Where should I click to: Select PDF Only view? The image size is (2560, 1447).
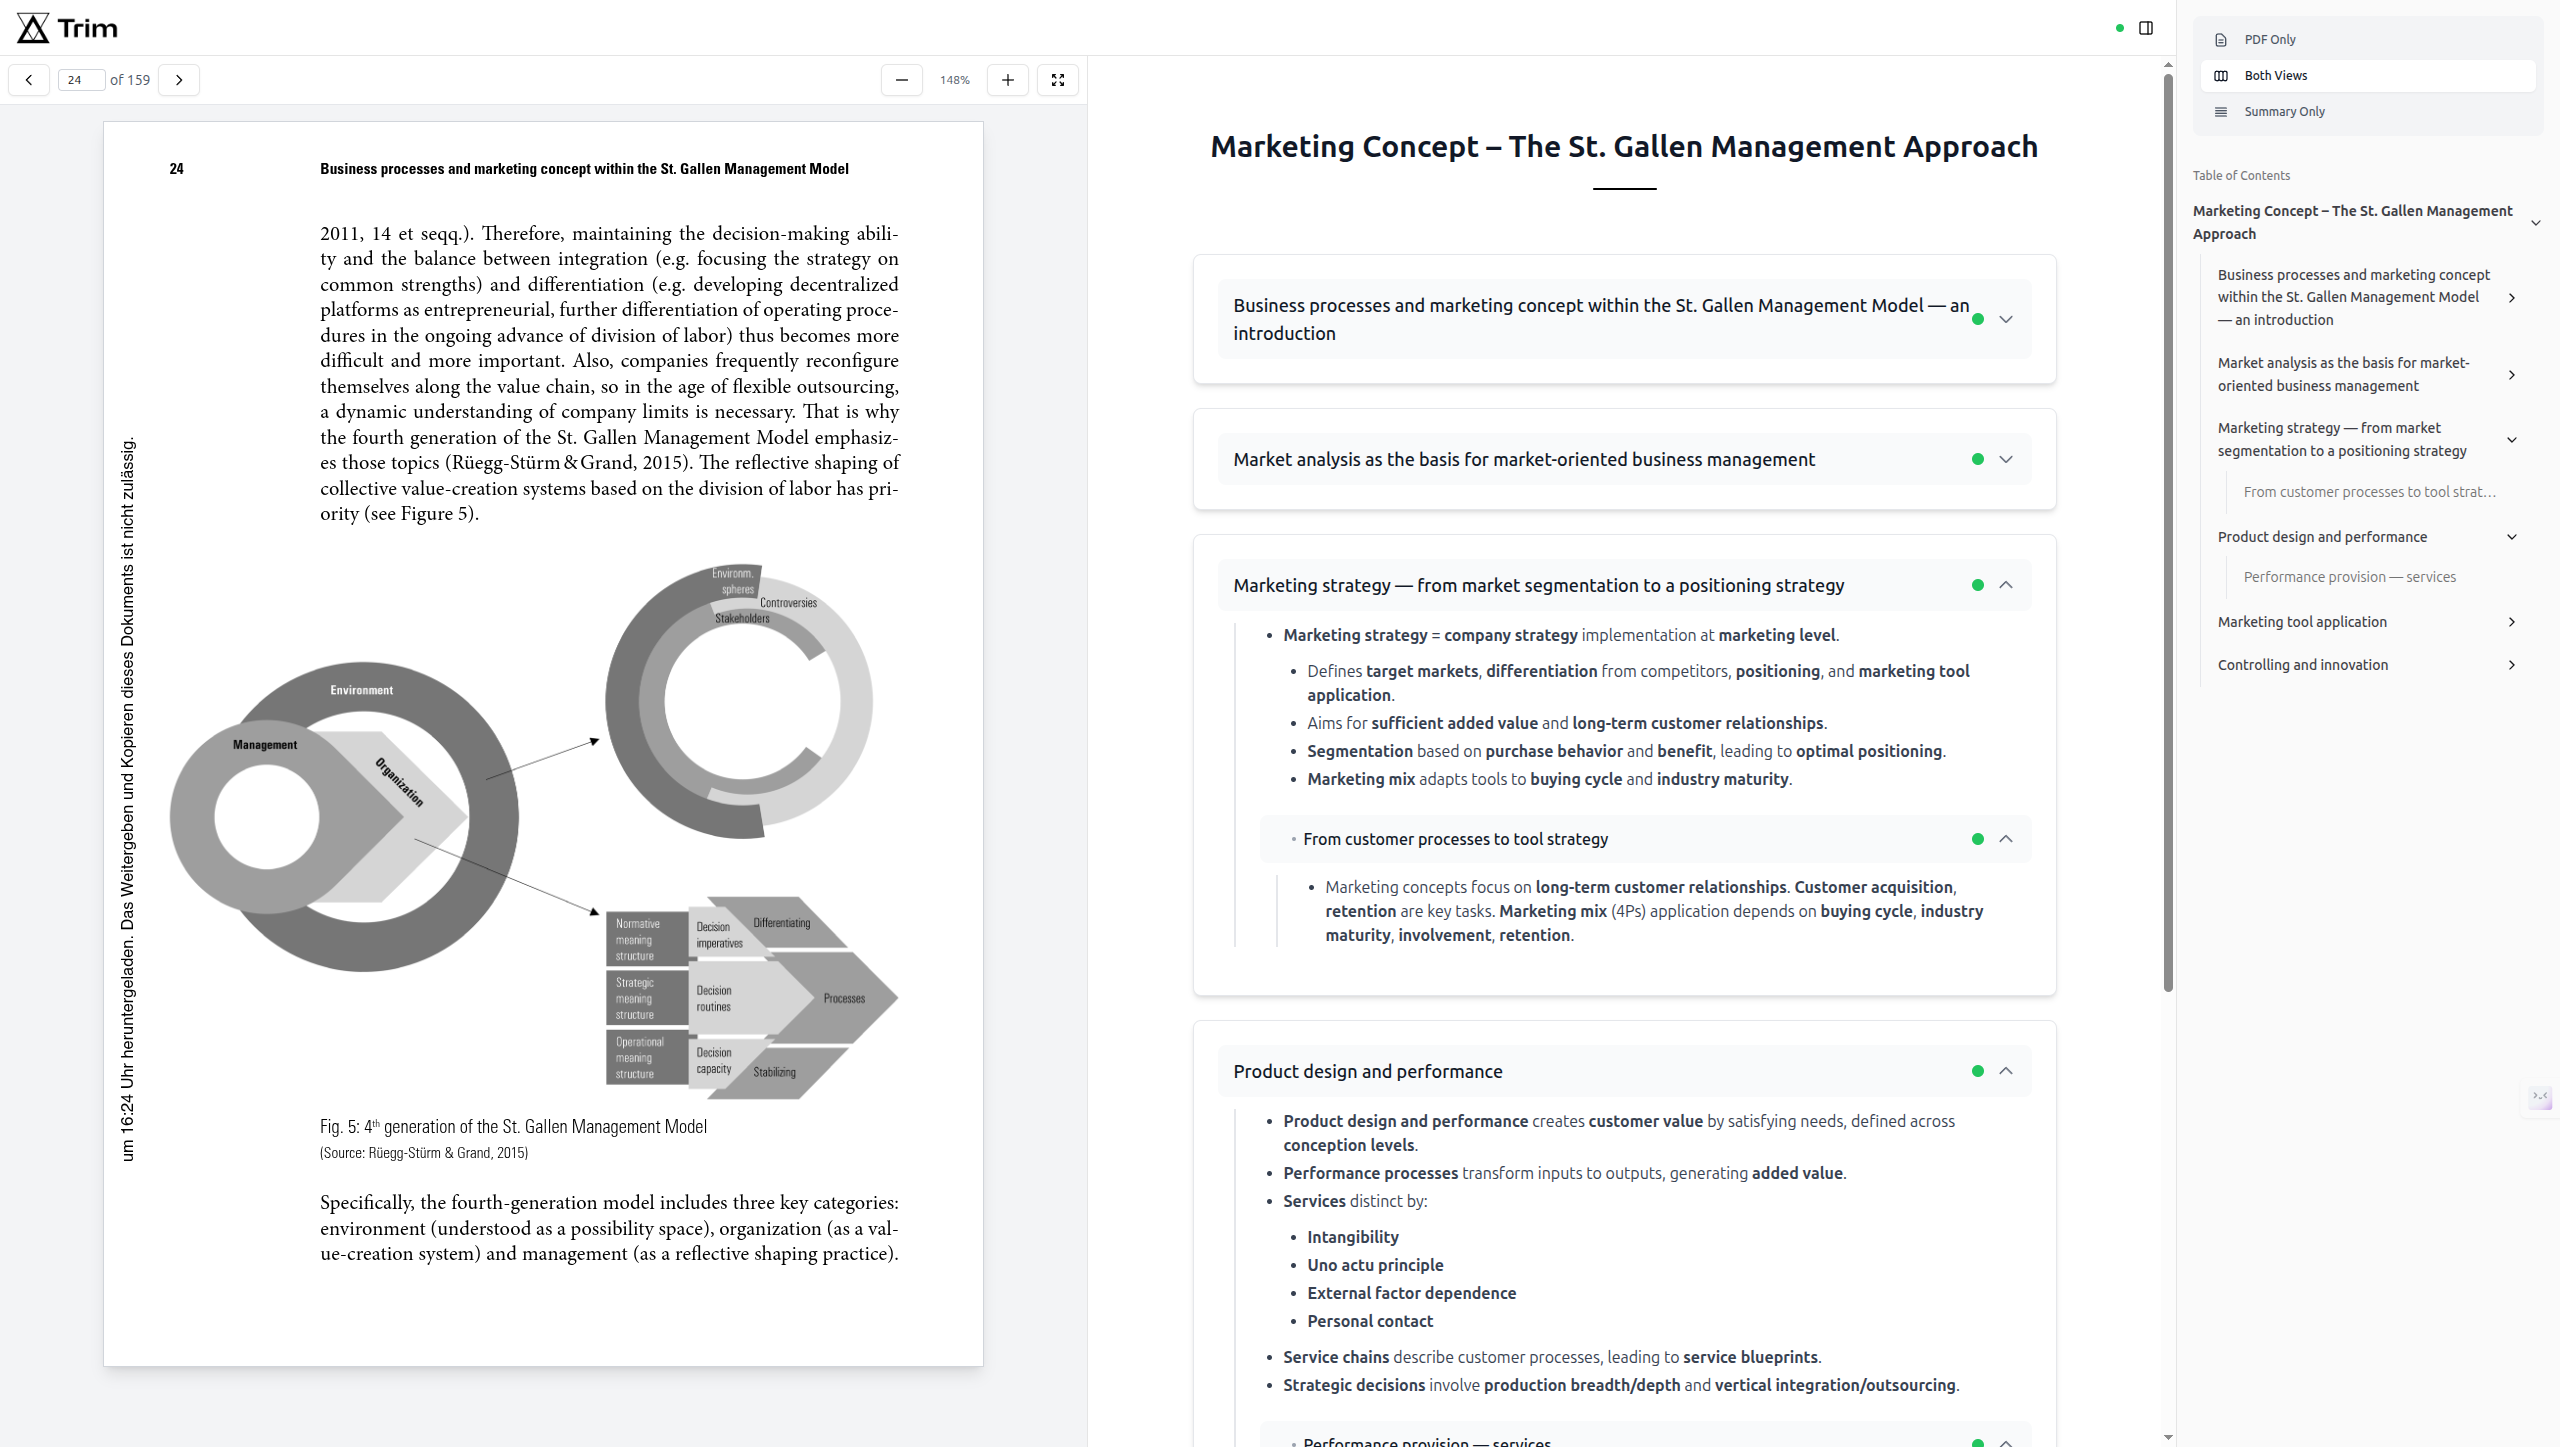click(2269, 40)
